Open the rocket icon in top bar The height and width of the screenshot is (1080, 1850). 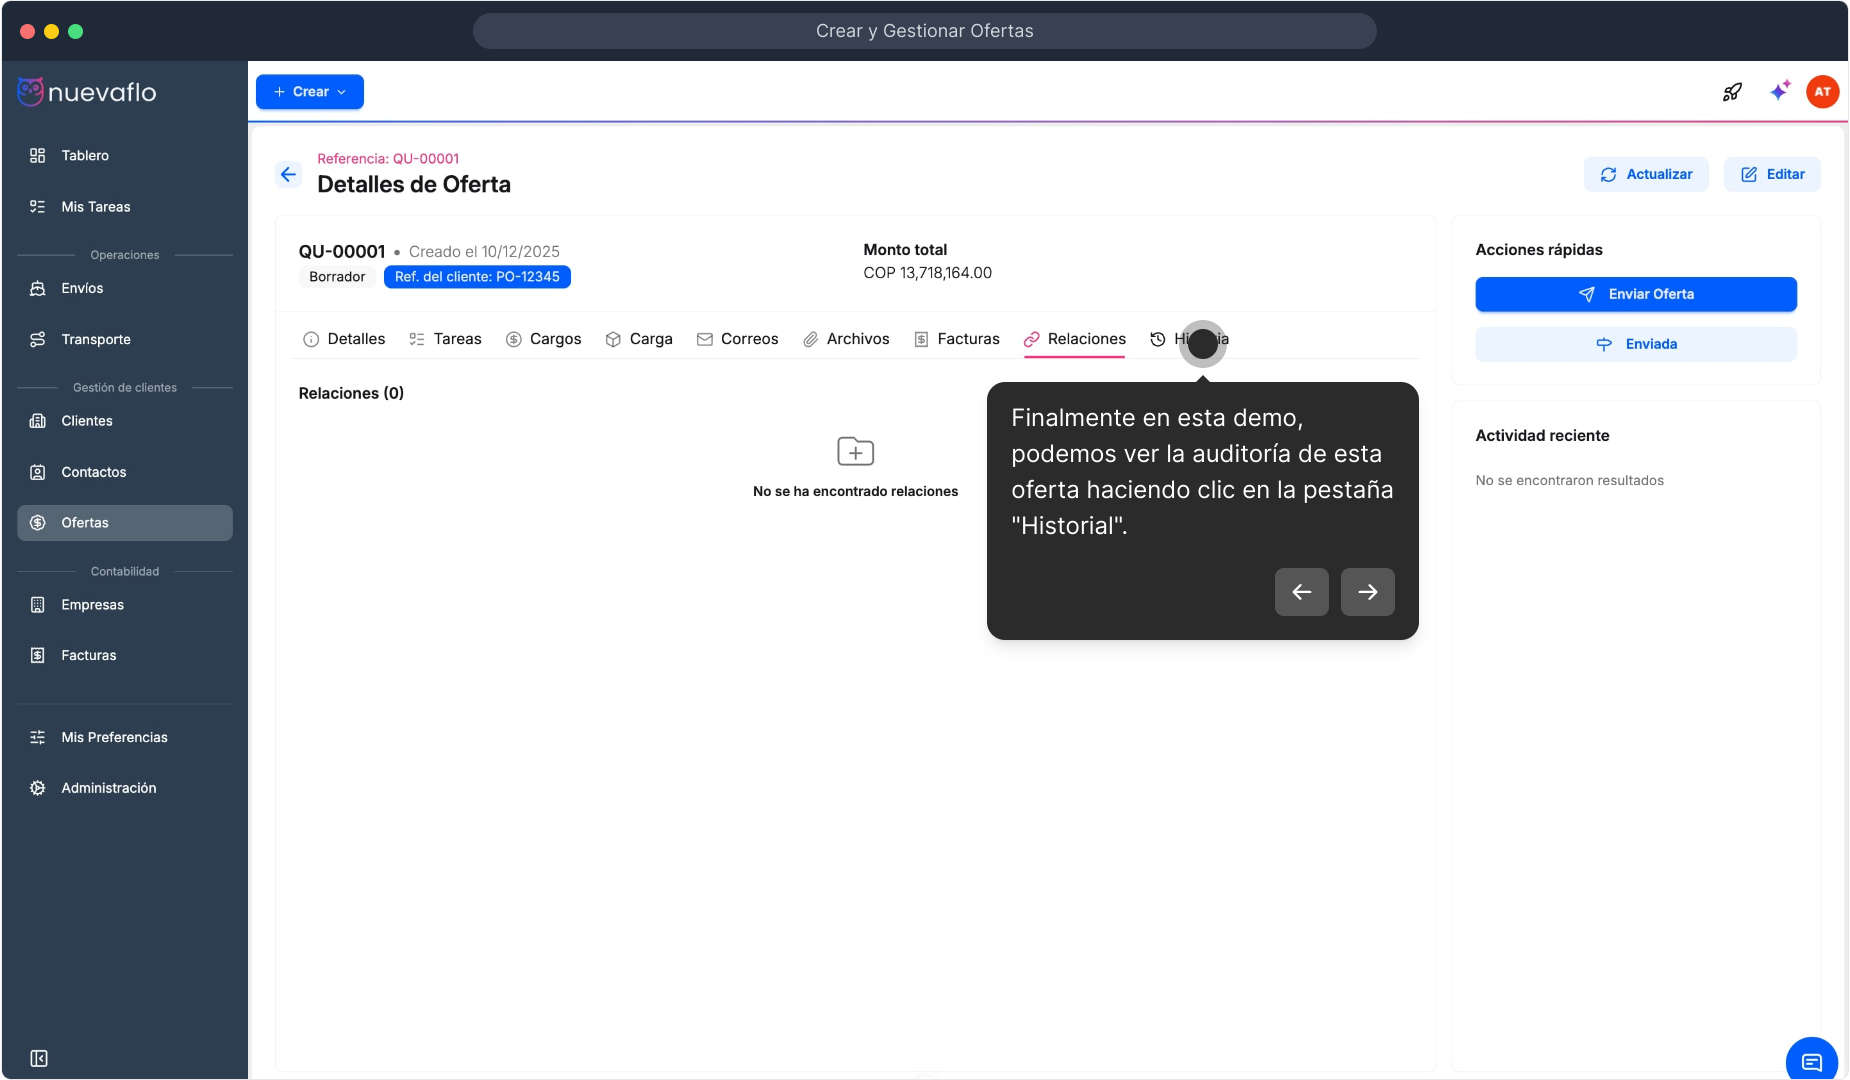pyautogui.click(x=1732, y=92)
